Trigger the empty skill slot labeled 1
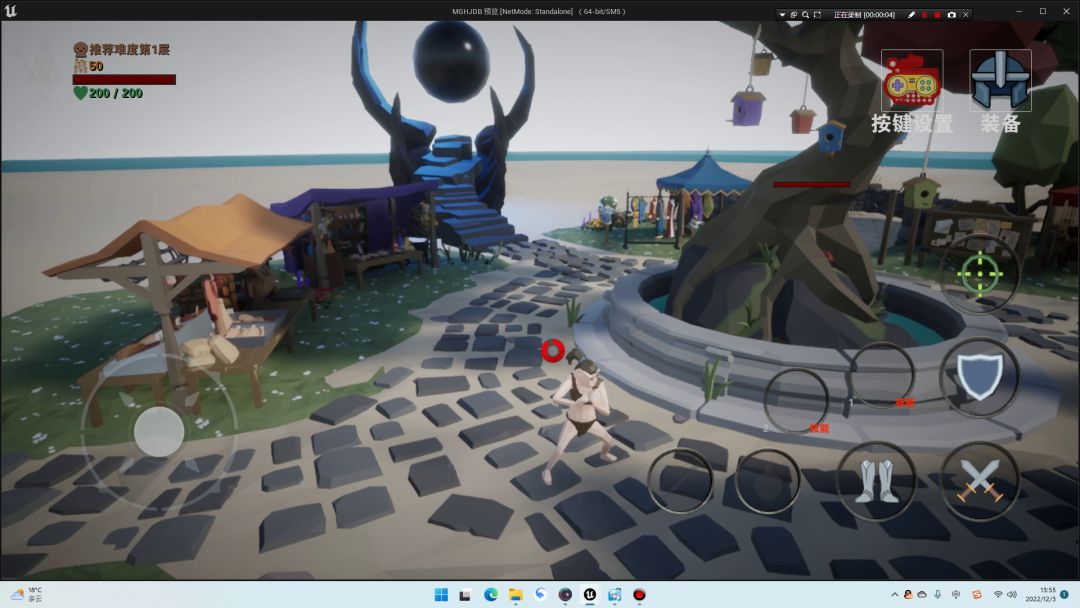 click(881, 375)
